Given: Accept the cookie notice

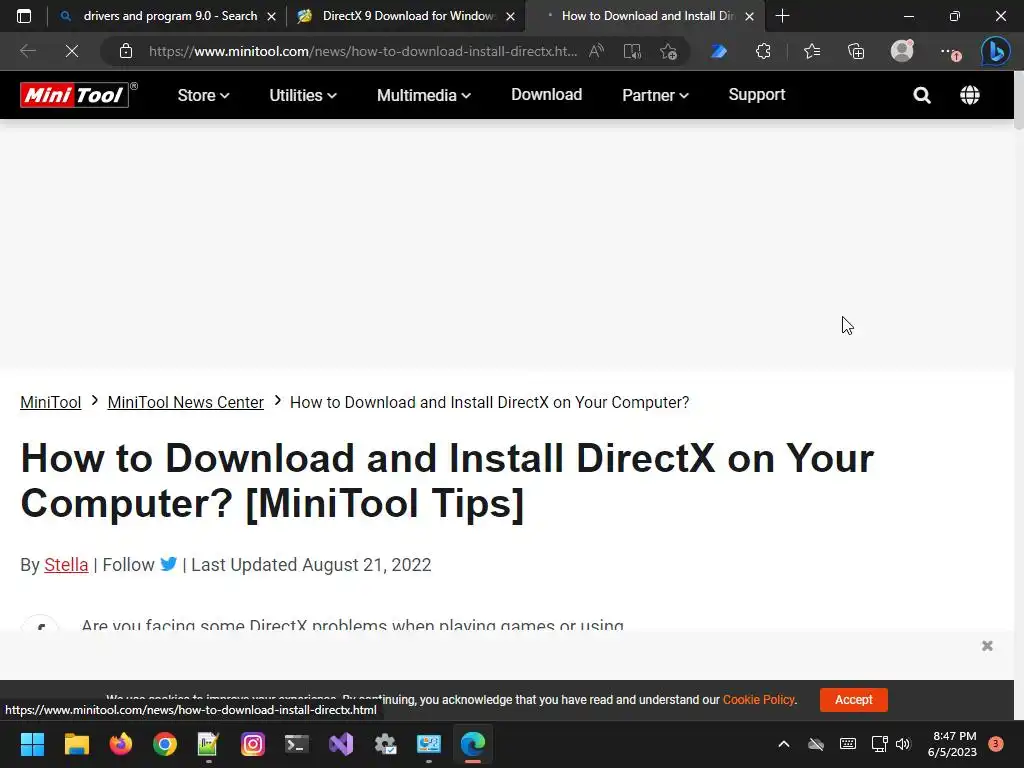Looking at the screenshot, I should click(854, 699).
